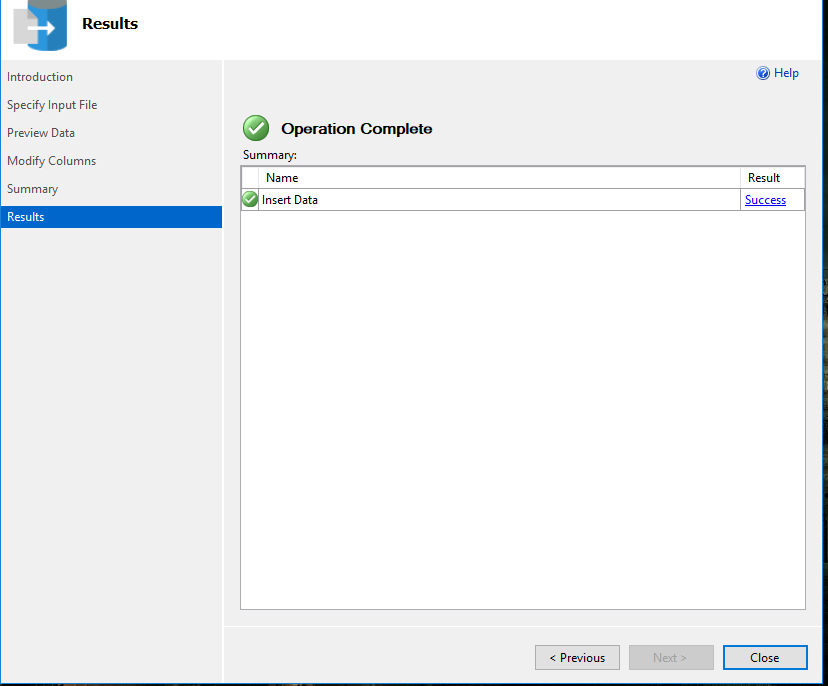Screen dimensions: 828x686
Task: Click the Success result link
Action: [765, 200]
